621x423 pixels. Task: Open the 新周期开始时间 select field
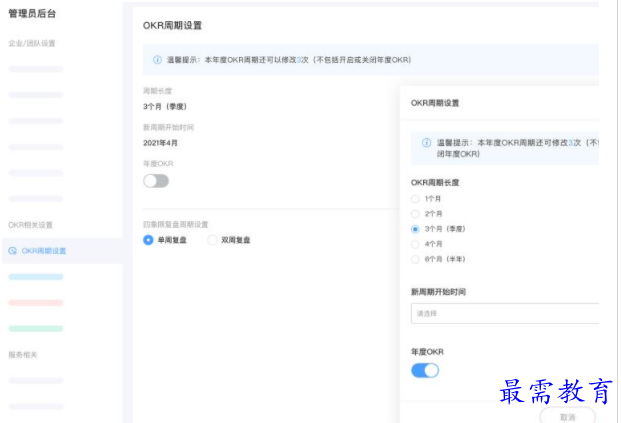tap(505, 314)
